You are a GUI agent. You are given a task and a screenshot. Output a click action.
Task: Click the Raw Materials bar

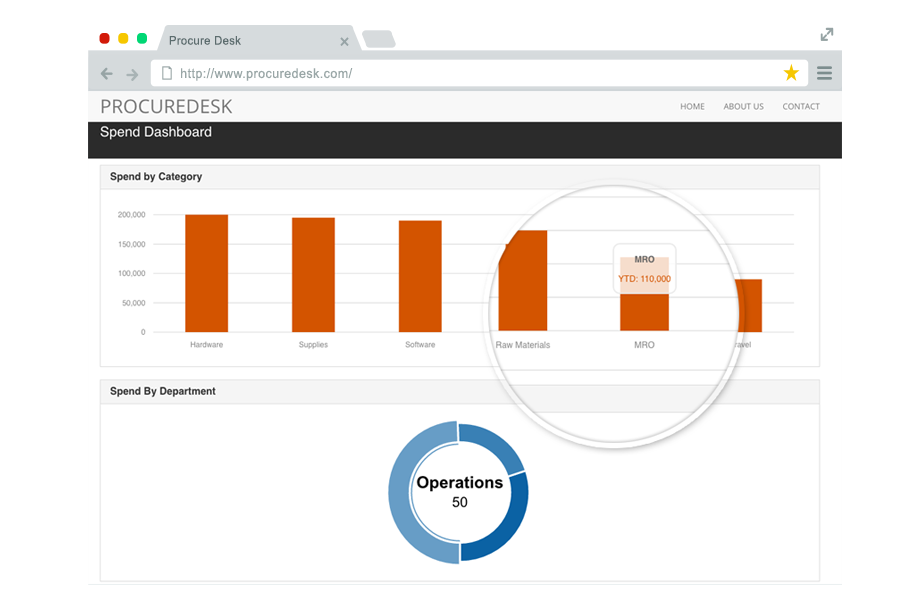(x=523, y=281)
